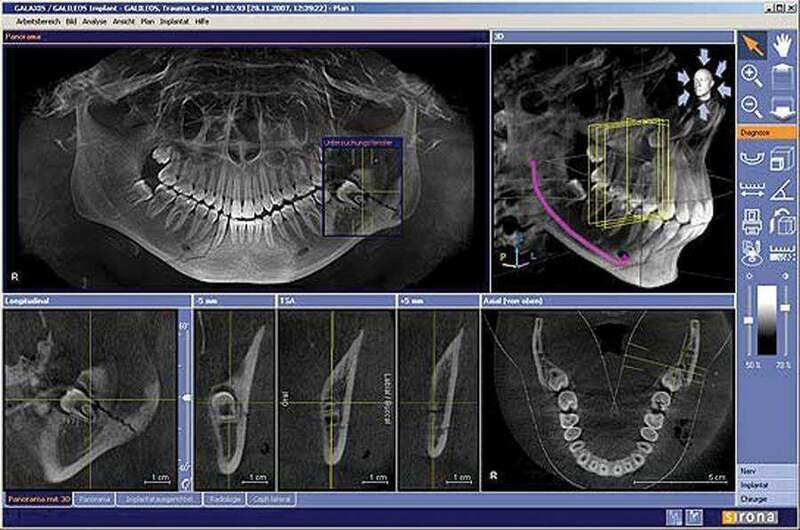The image size is (800, 530).
Task: Open the Arbeitsbereich menu
Action: point(38,22)
